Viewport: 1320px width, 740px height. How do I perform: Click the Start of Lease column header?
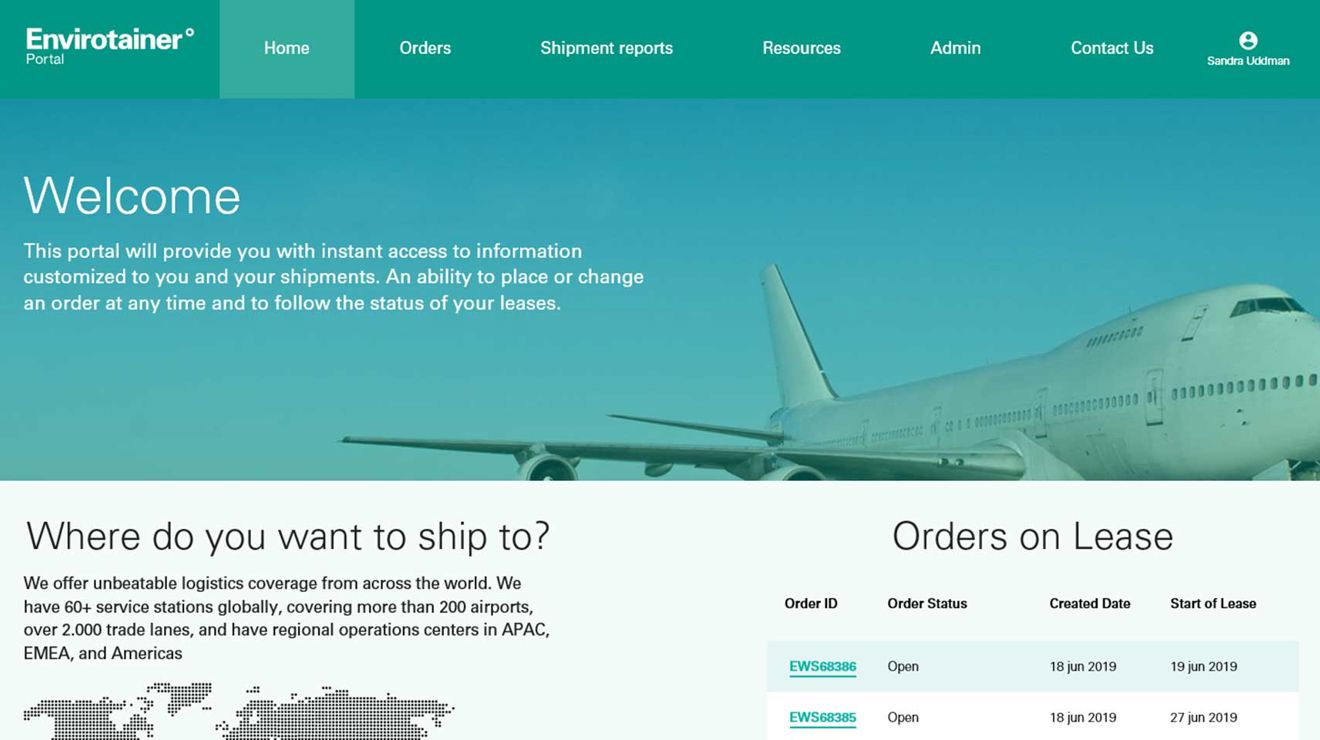click(1213, 604)
